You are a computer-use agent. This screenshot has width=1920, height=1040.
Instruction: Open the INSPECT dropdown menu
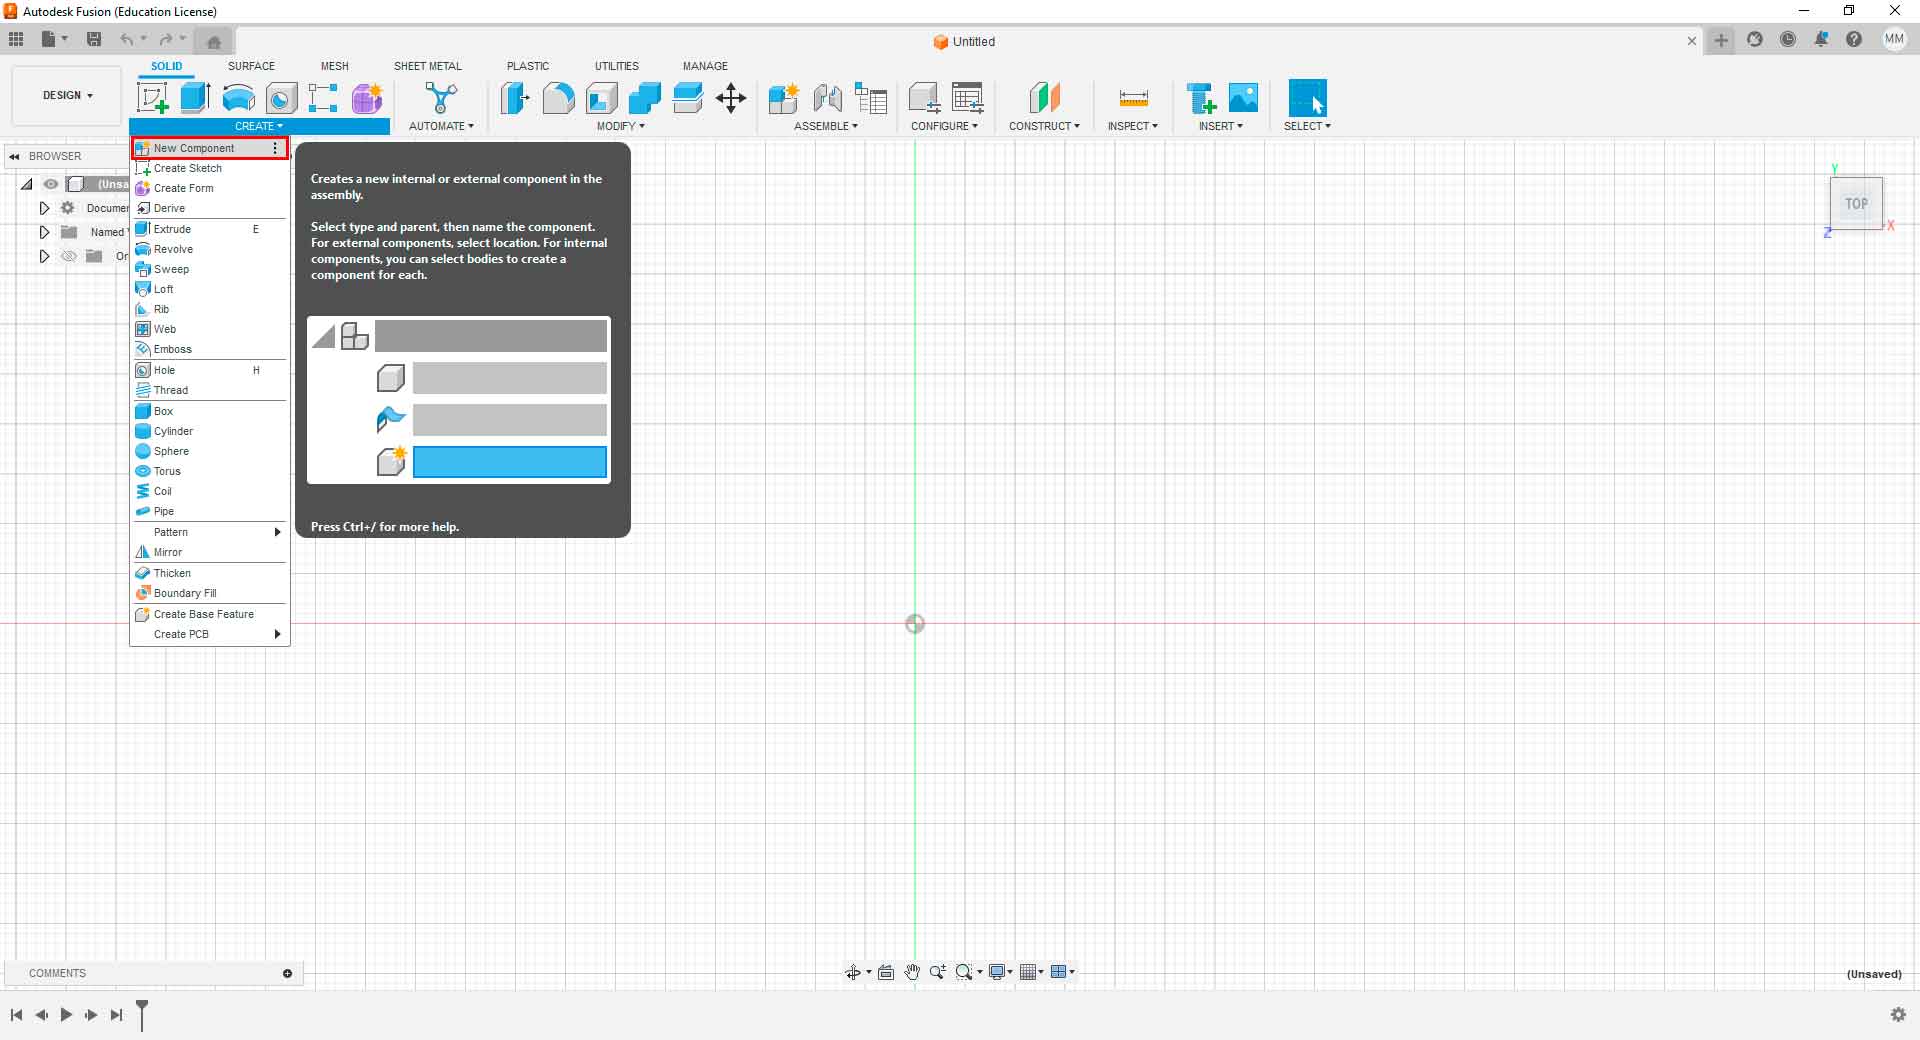coord(1132,126)
